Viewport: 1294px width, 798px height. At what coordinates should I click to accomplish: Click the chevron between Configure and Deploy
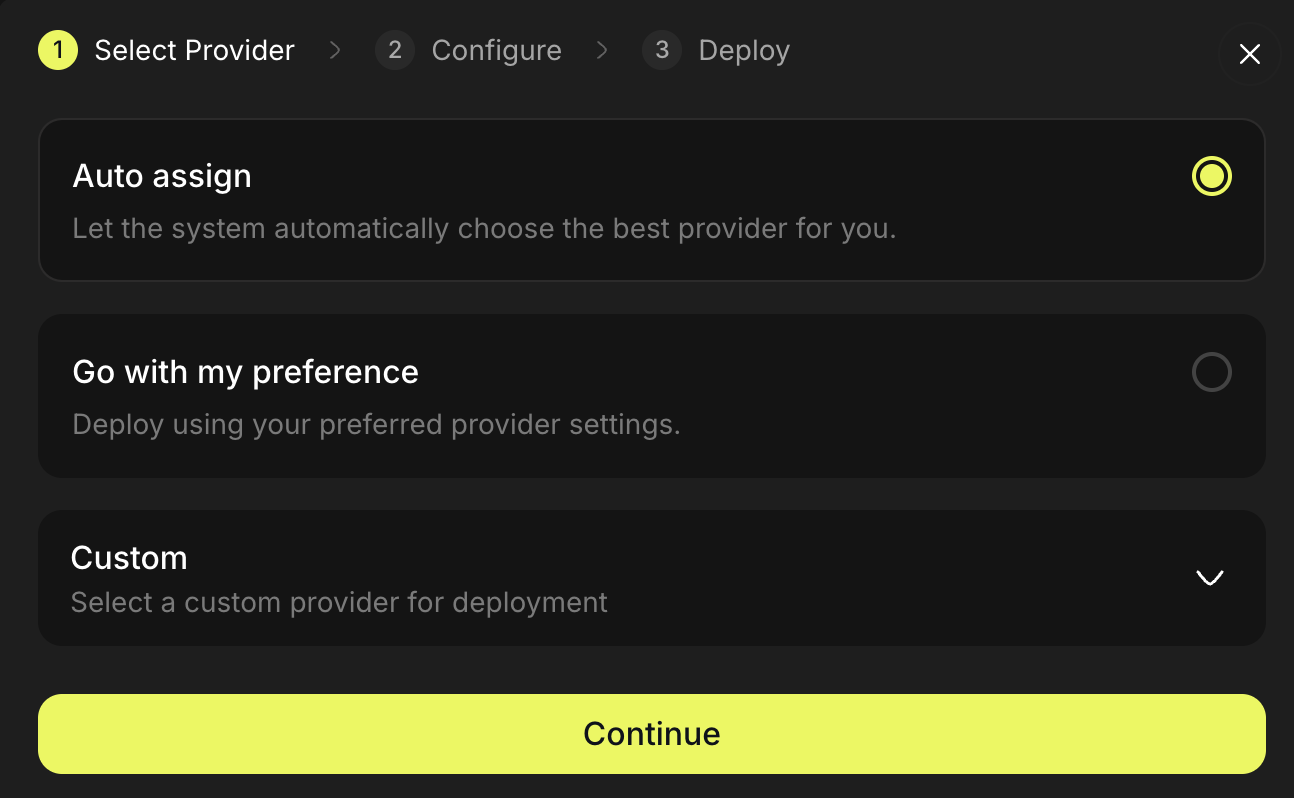click(x=602, y=50)
